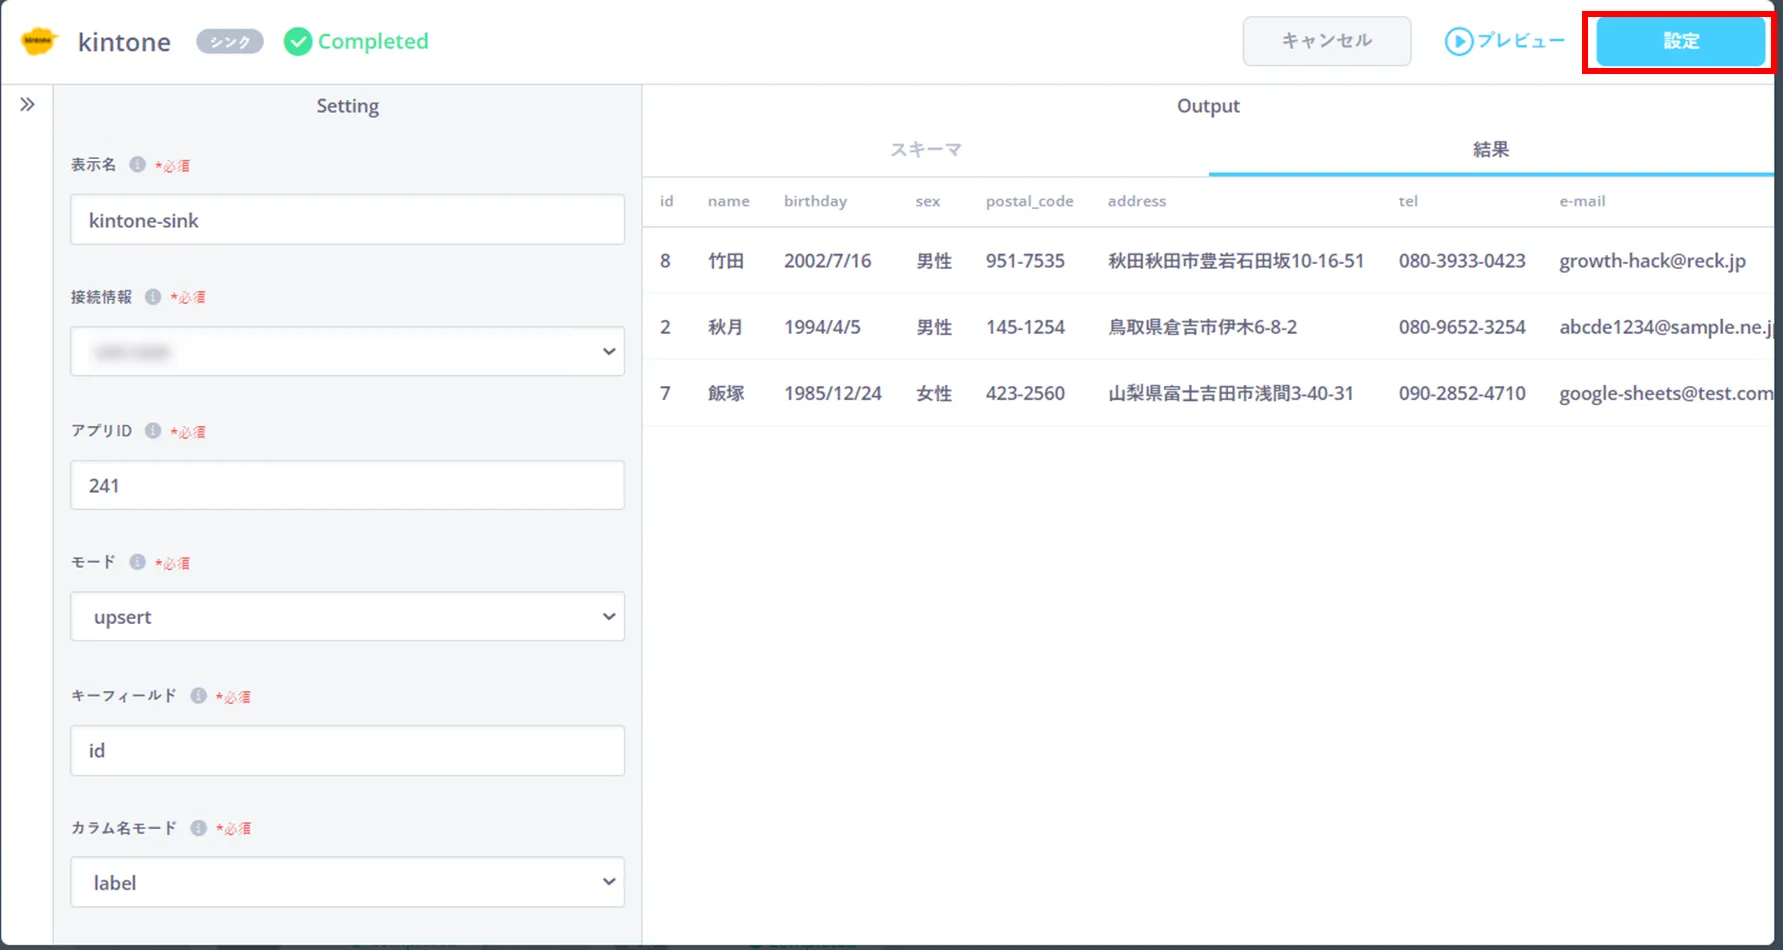This screenshot has width=1783, height=950.
Task: Click the キーフィールド input containing id
Action: [347, 750]
